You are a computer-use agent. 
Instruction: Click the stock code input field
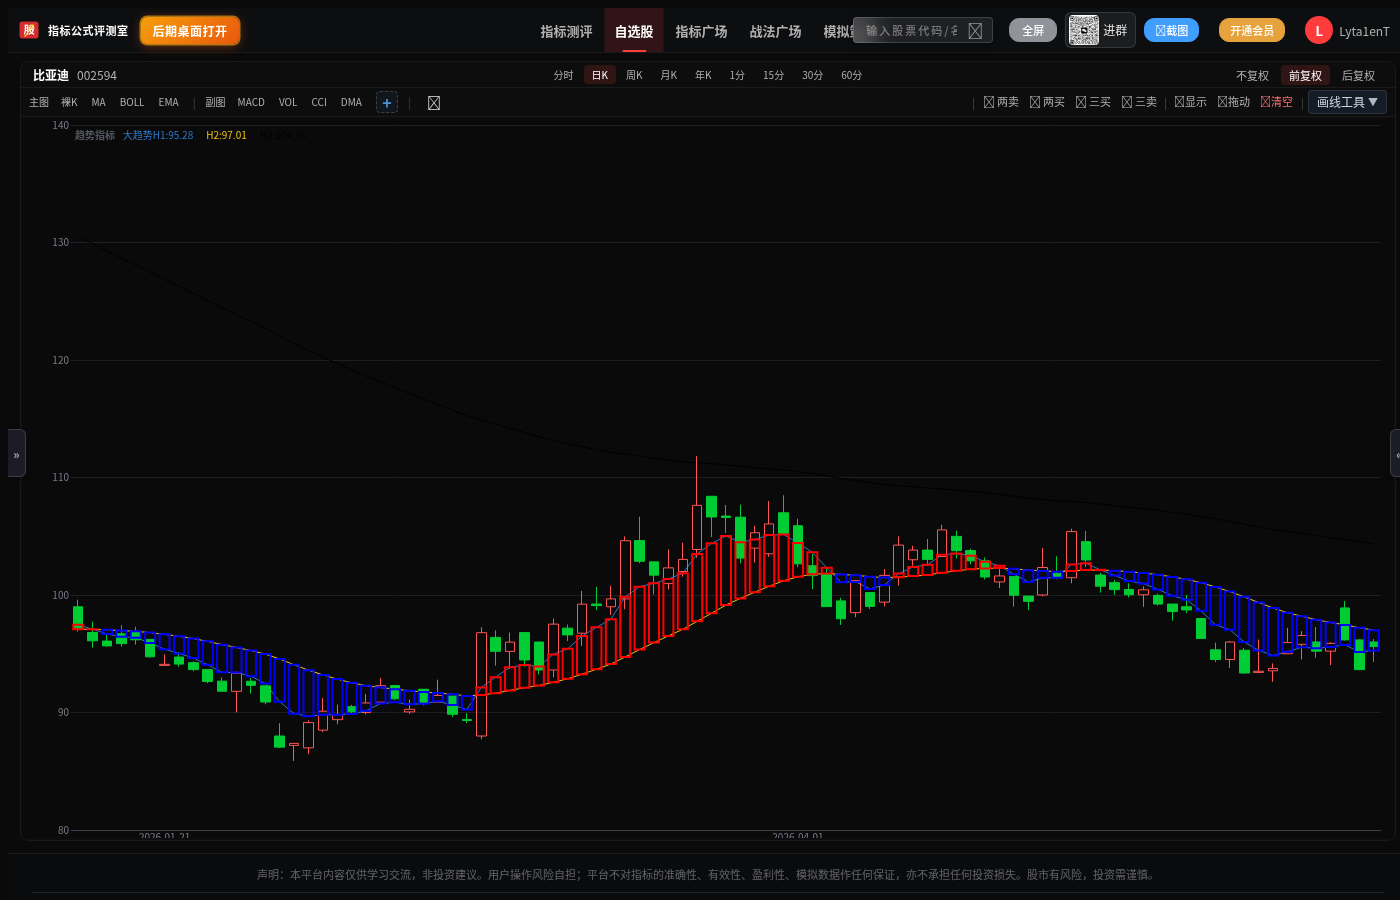(x=912, y=31)
